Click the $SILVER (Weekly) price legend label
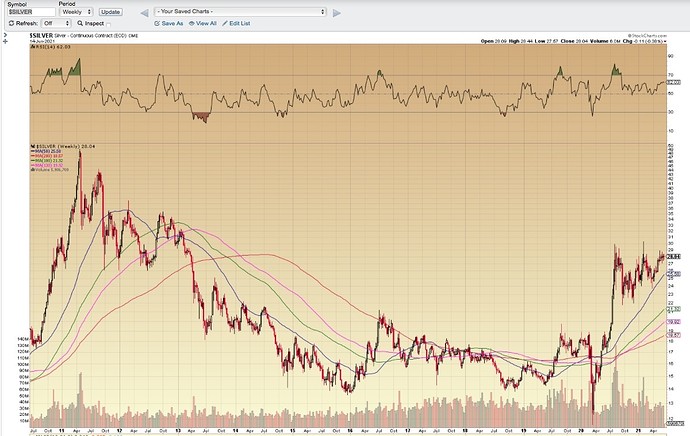Screen dimensions: 690x436 click(63, 146)
